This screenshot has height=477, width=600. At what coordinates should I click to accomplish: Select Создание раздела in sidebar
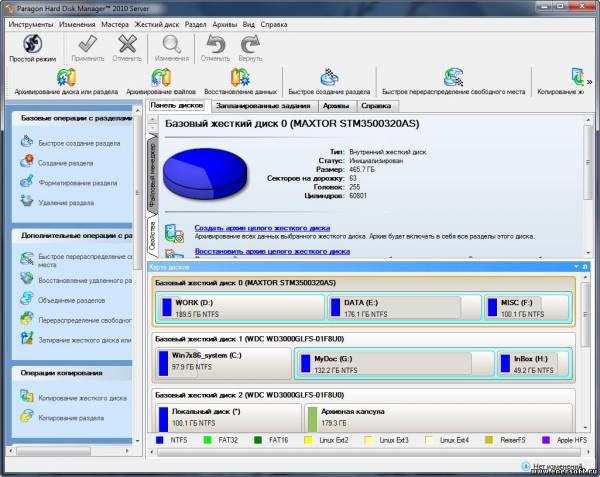(57, 162)
